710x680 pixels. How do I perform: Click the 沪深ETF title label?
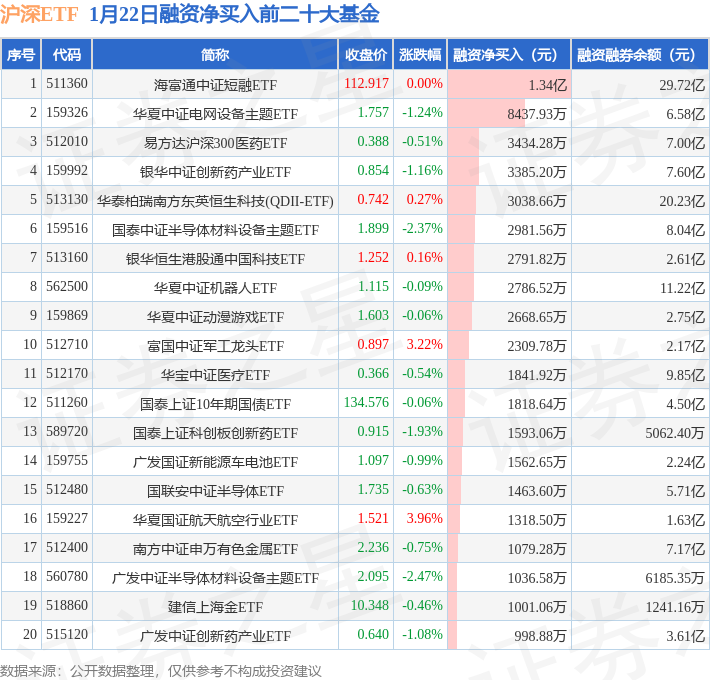pos(39,14)
